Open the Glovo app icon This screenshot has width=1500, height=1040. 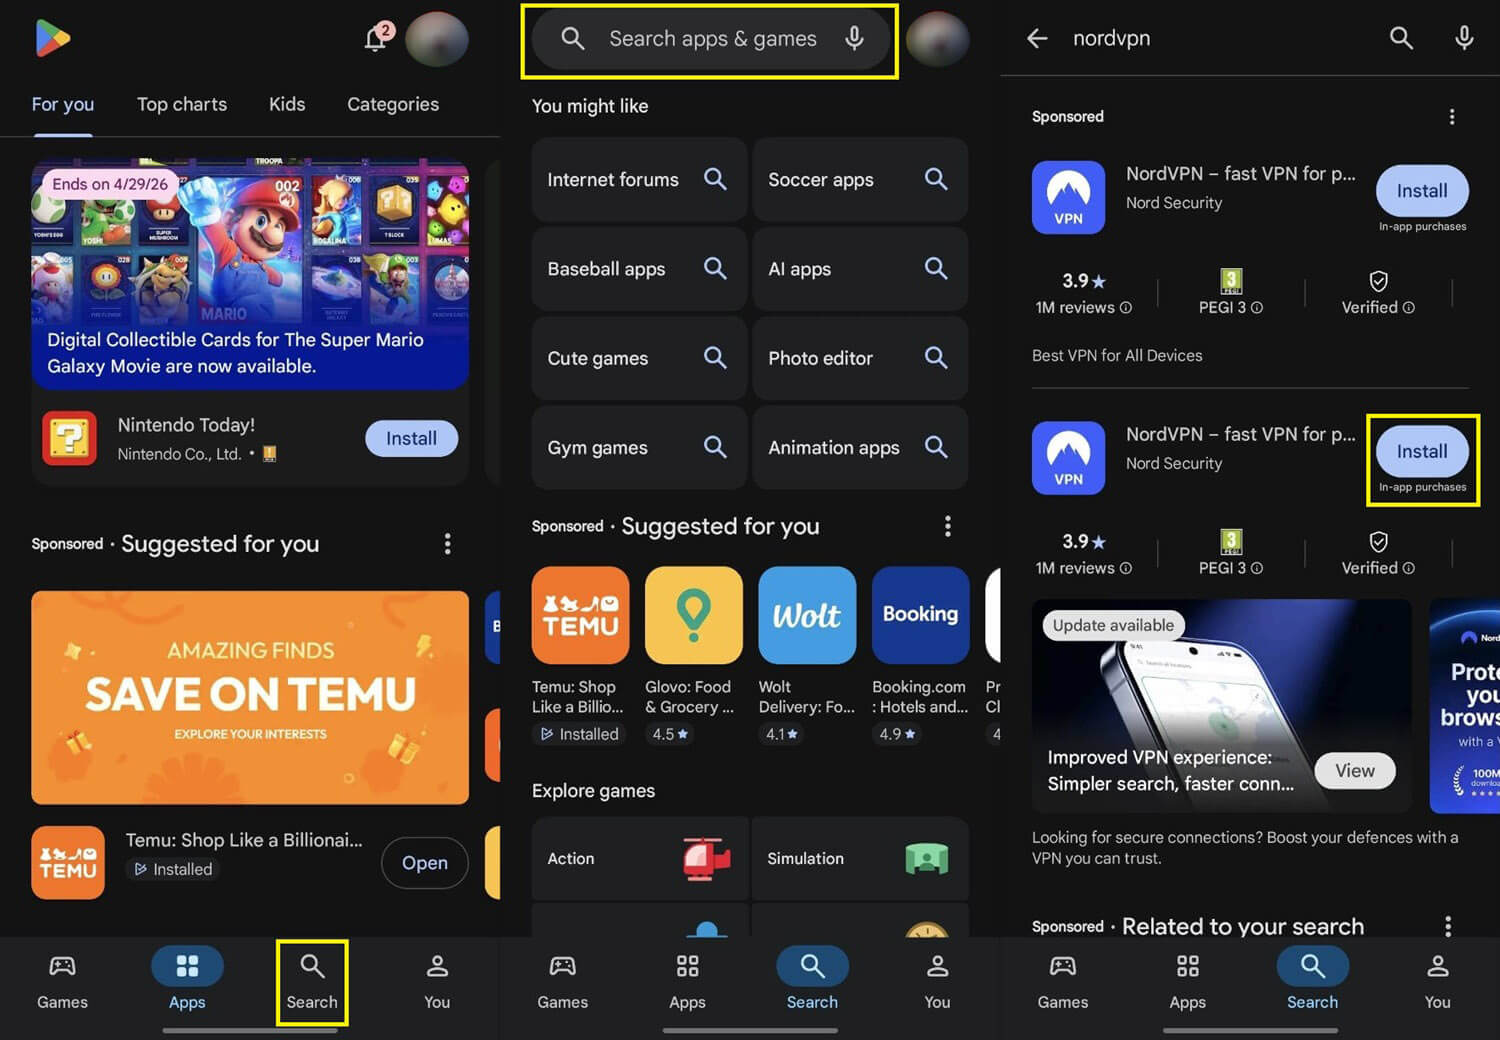[x=693, y=615]
